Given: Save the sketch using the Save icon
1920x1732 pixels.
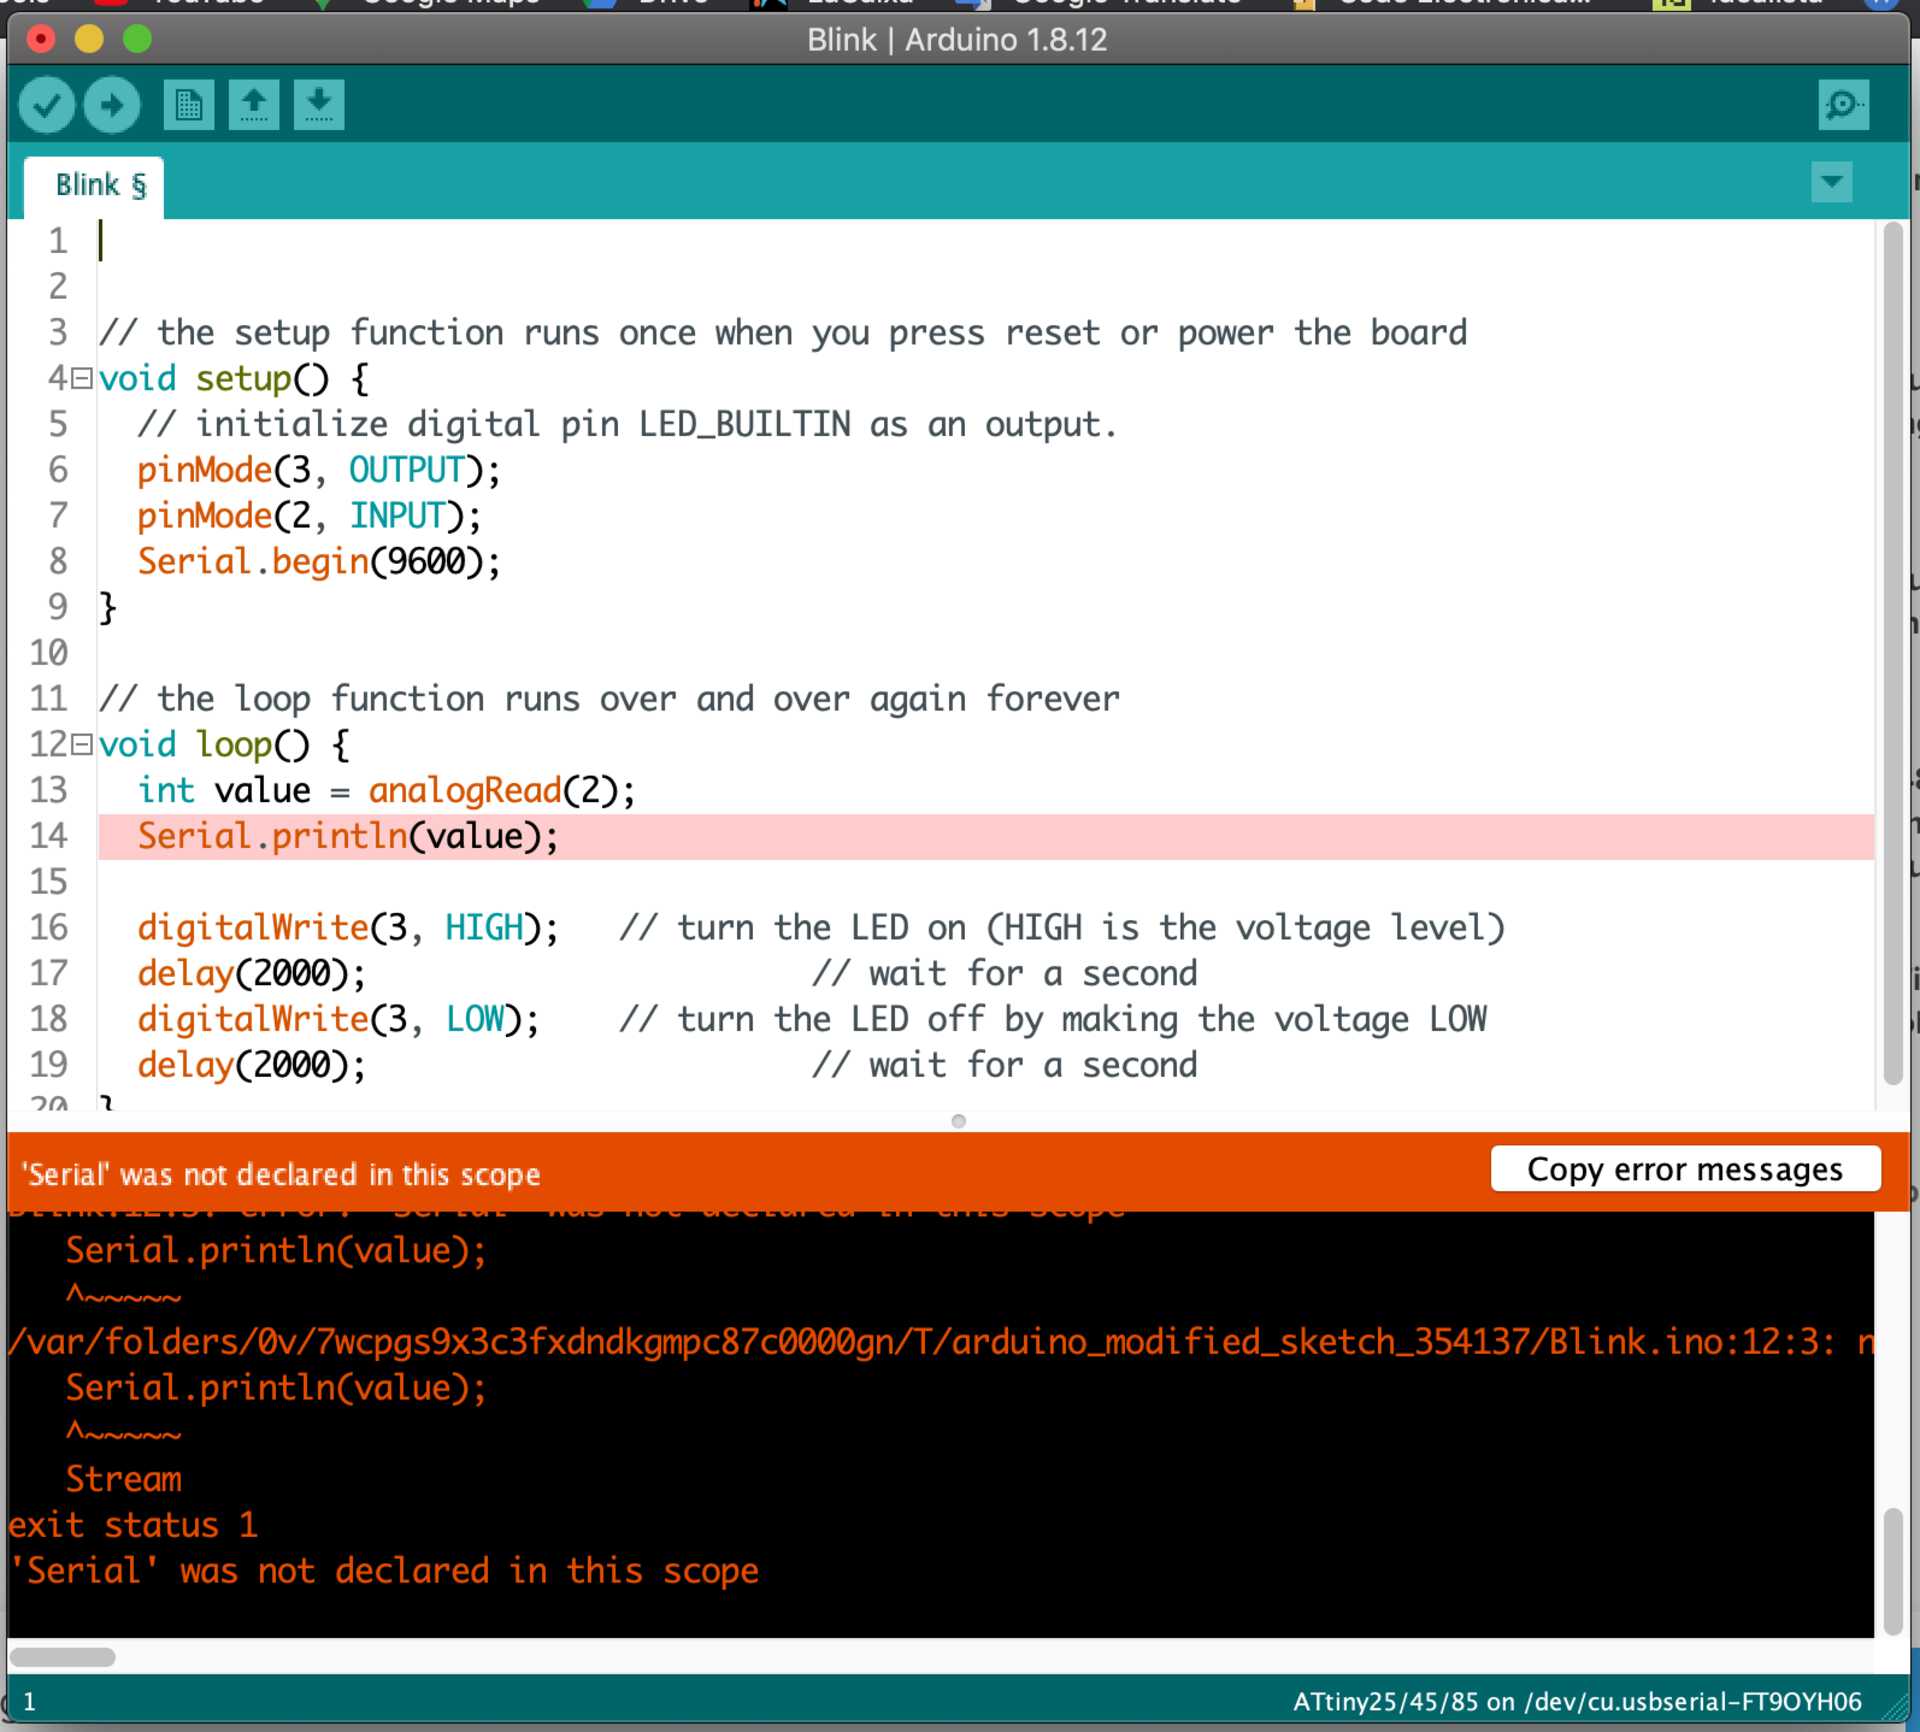Looking at the screenshot, I should tap(318, 104).
